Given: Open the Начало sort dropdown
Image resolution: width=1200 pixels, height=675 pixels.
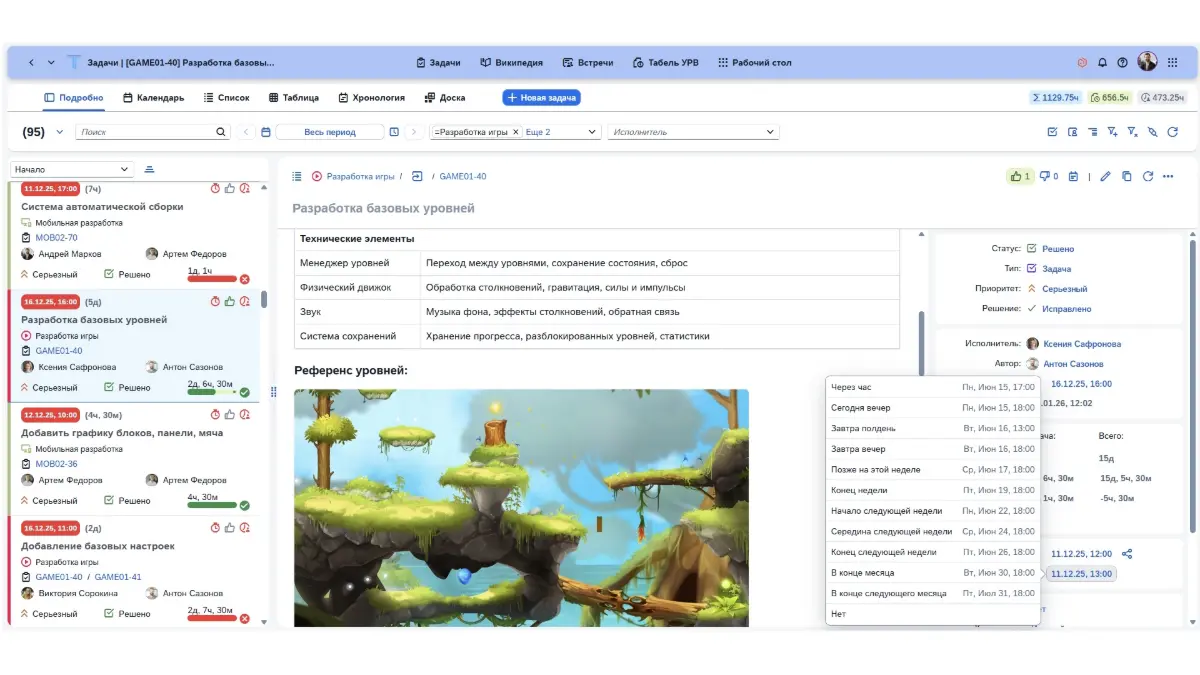Looking at the screenshot, I should (x=72, y=169).
